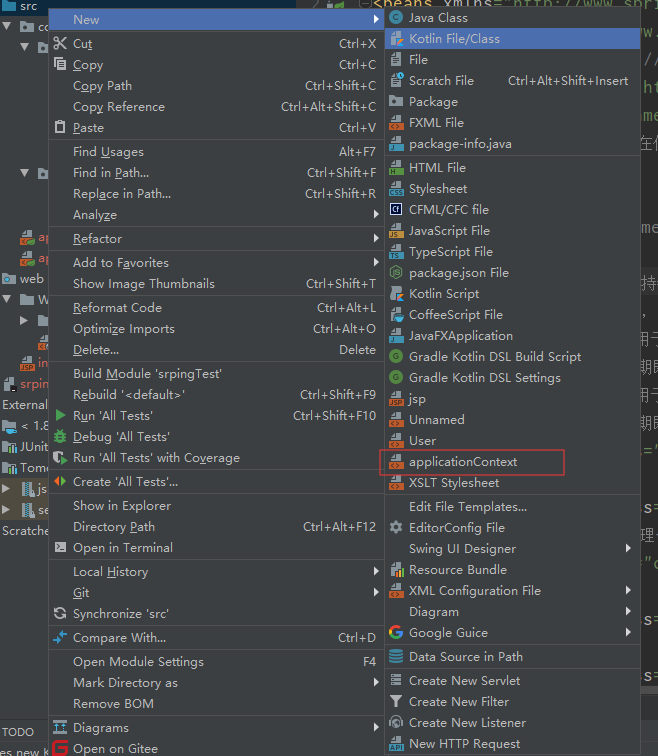The image size is (658, 756).
Task: Click the Open on Gitee icon
Action: click(x=60, y=748)
